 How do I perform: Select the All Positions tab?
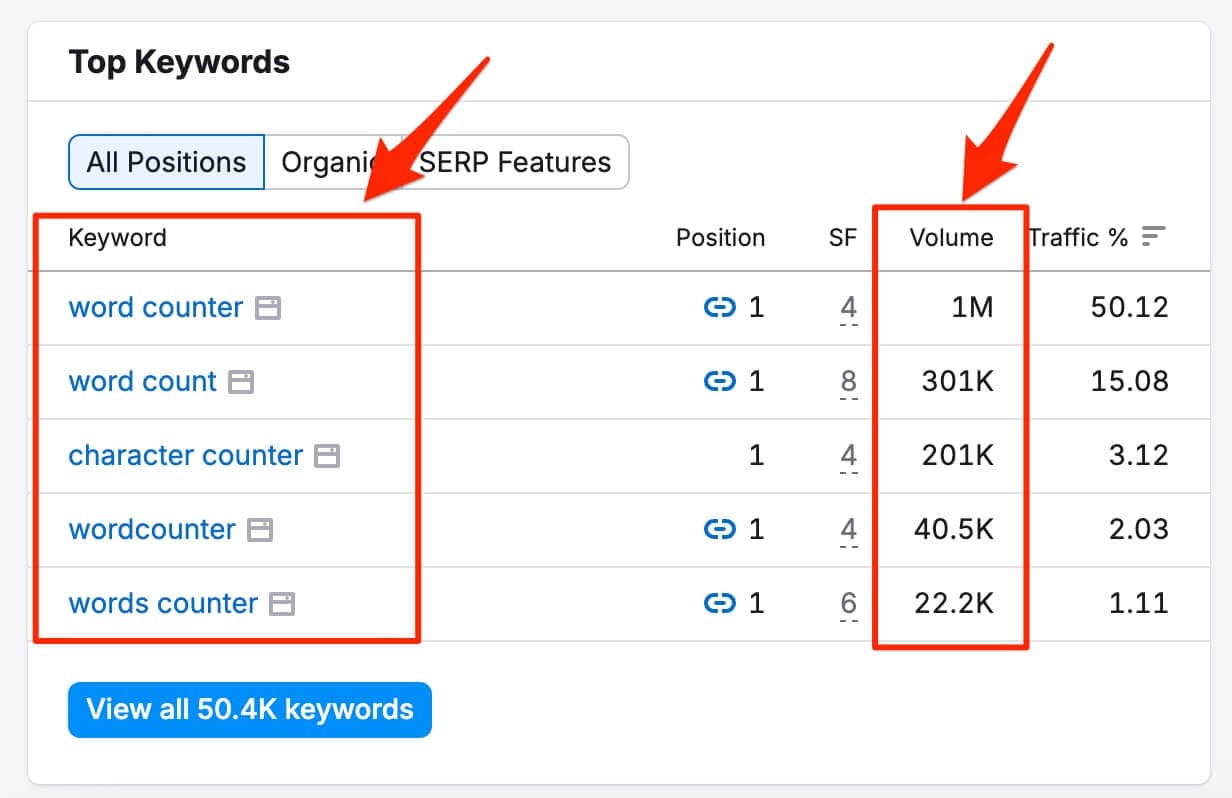[x=166, y=162]
